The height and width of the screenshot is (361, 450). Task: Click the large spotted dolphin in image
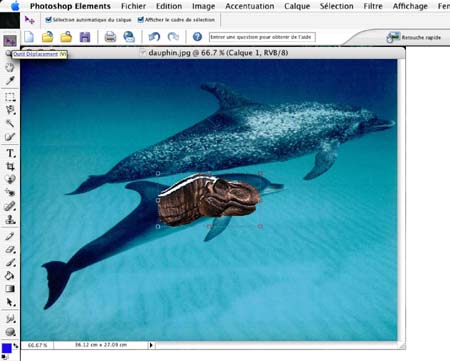pos(233,137)
